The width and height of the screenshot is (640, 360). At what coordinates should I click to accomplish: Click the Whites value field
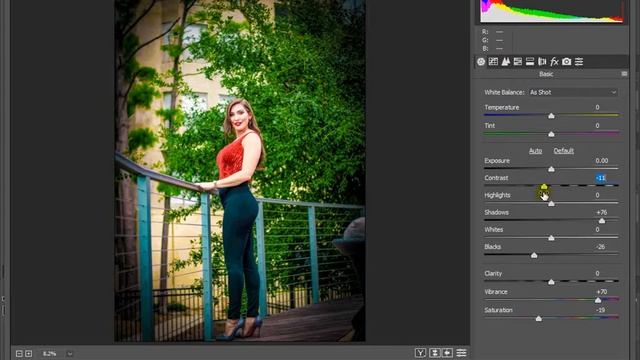pyautogui.click(x=597, y=230)
